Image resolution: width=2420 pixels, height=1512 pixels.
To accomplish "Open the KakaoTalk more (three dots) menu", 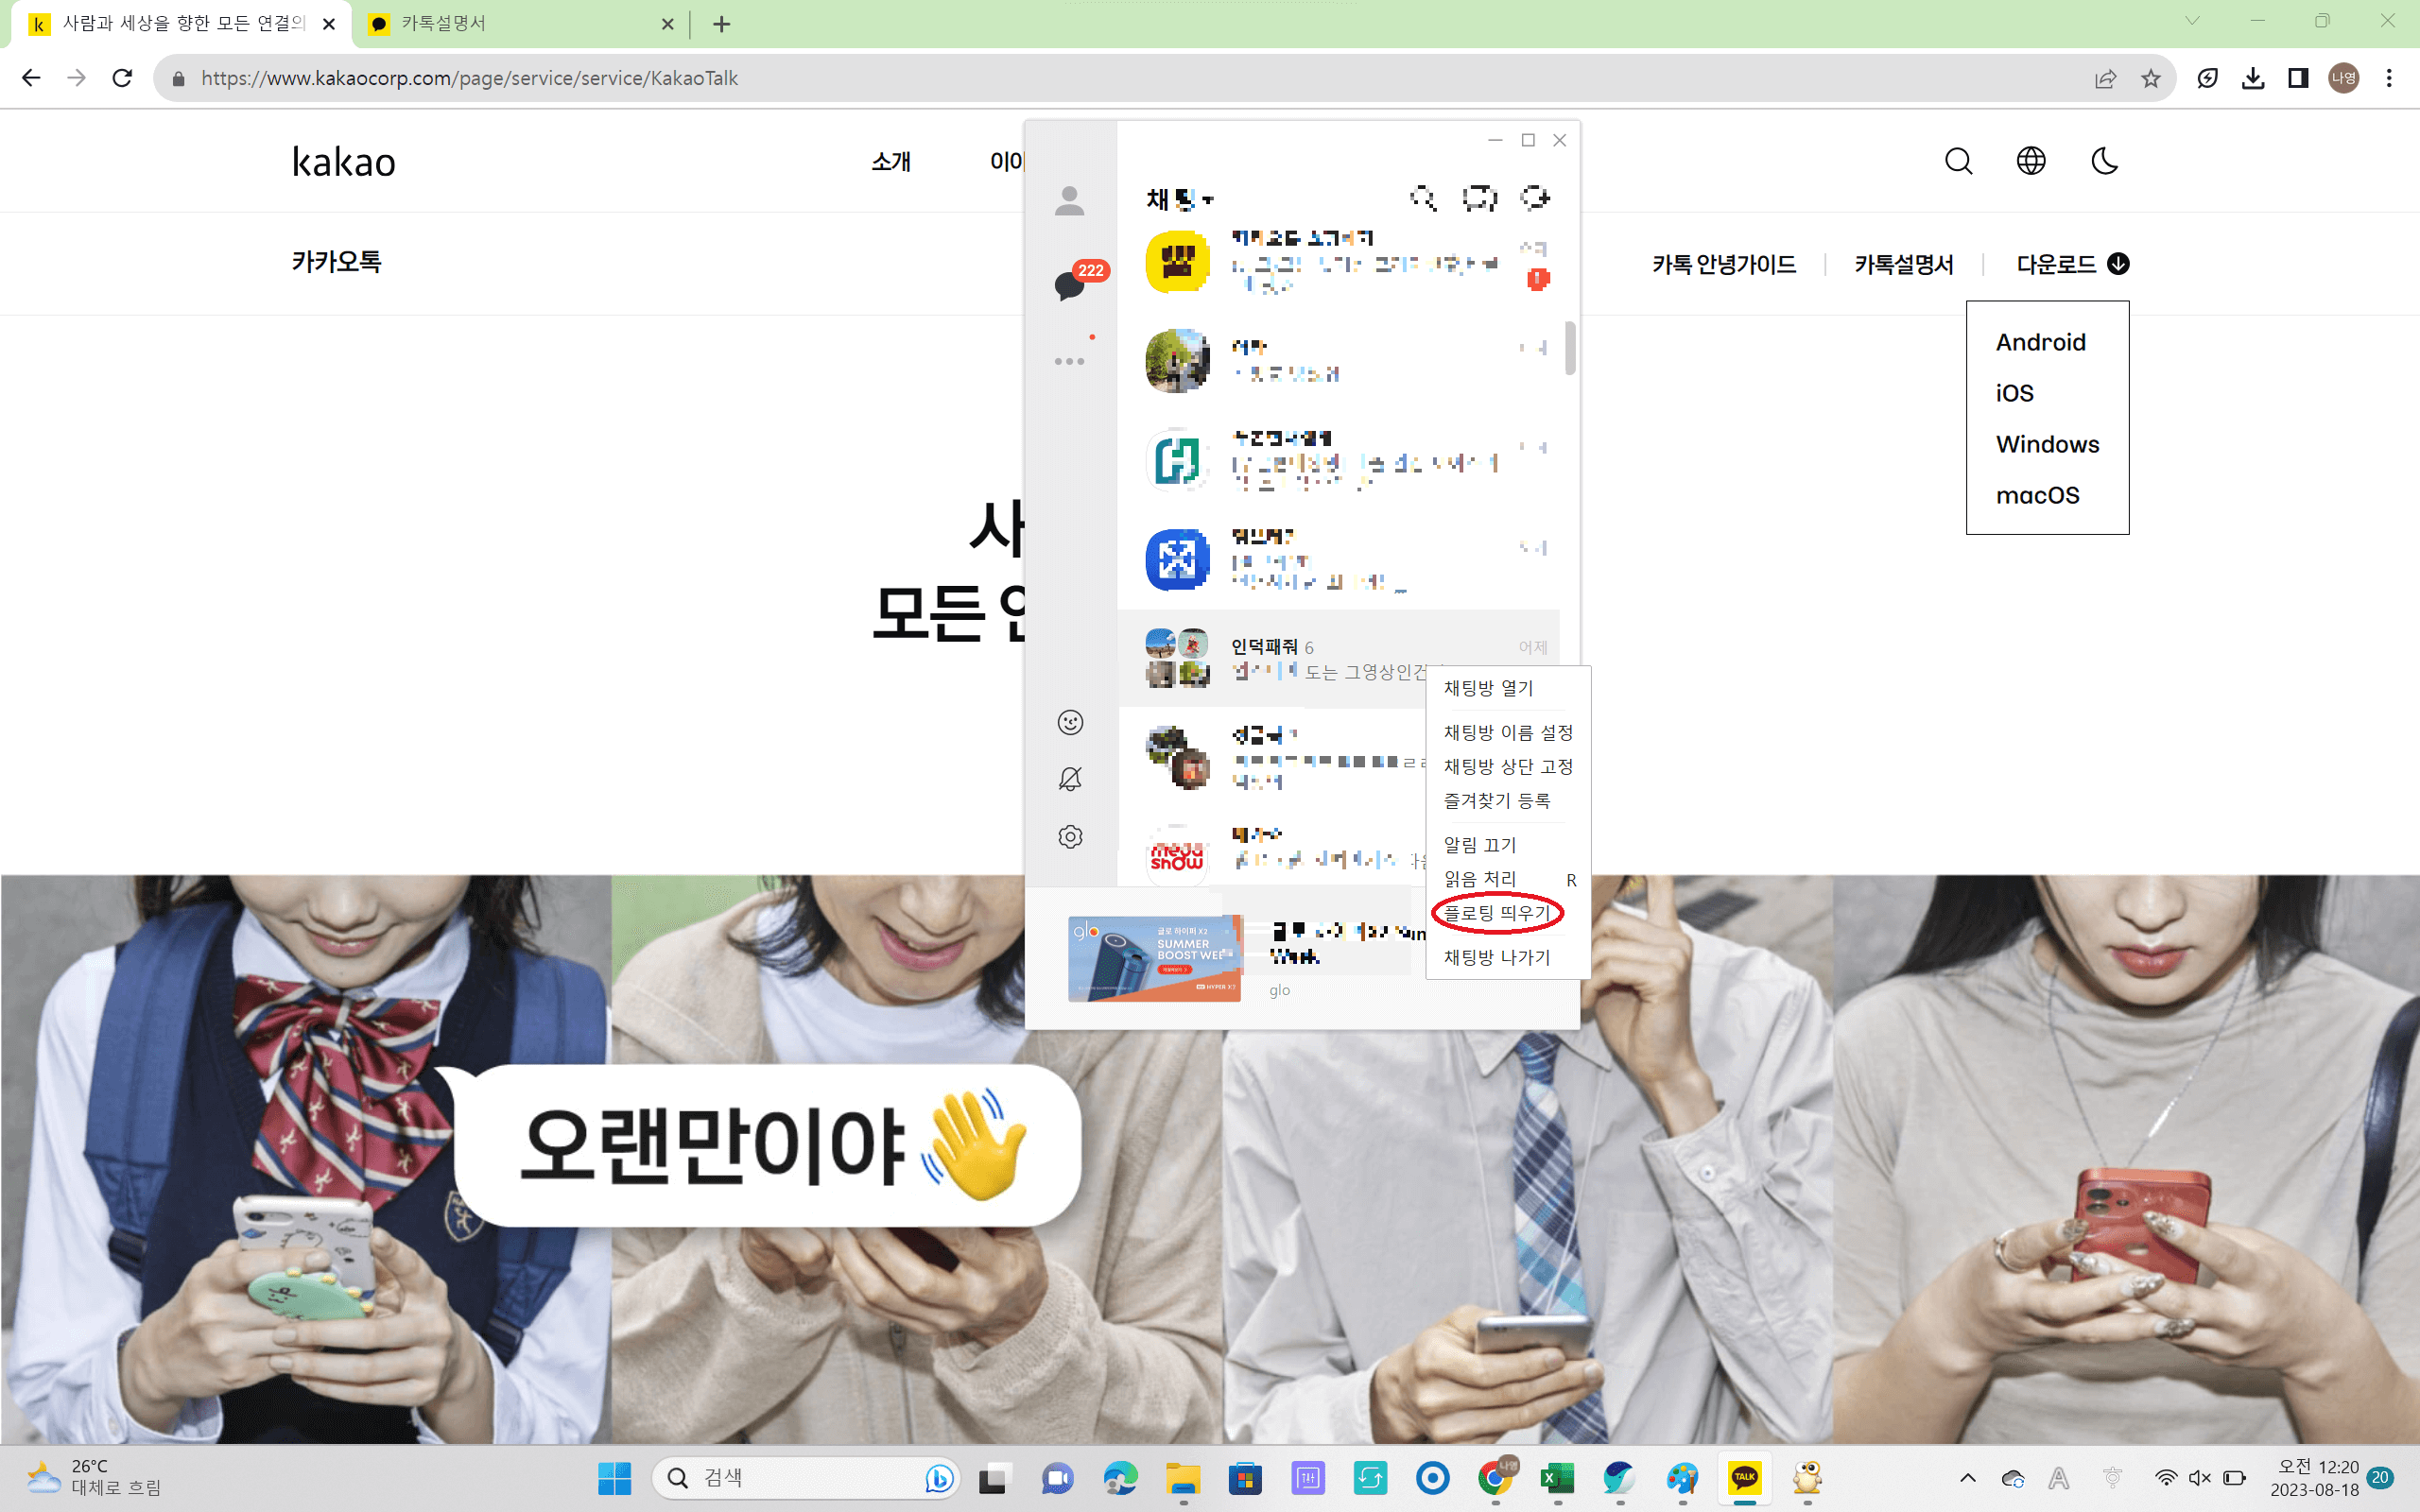I will (1069, 361).
